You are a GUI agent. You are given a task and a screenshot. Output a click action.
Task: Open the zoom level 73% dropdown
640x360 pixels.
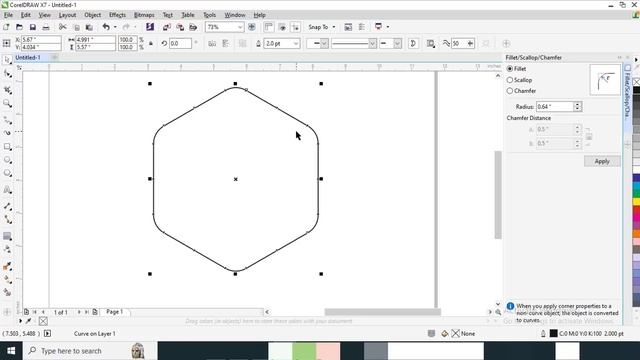(240, 27)
